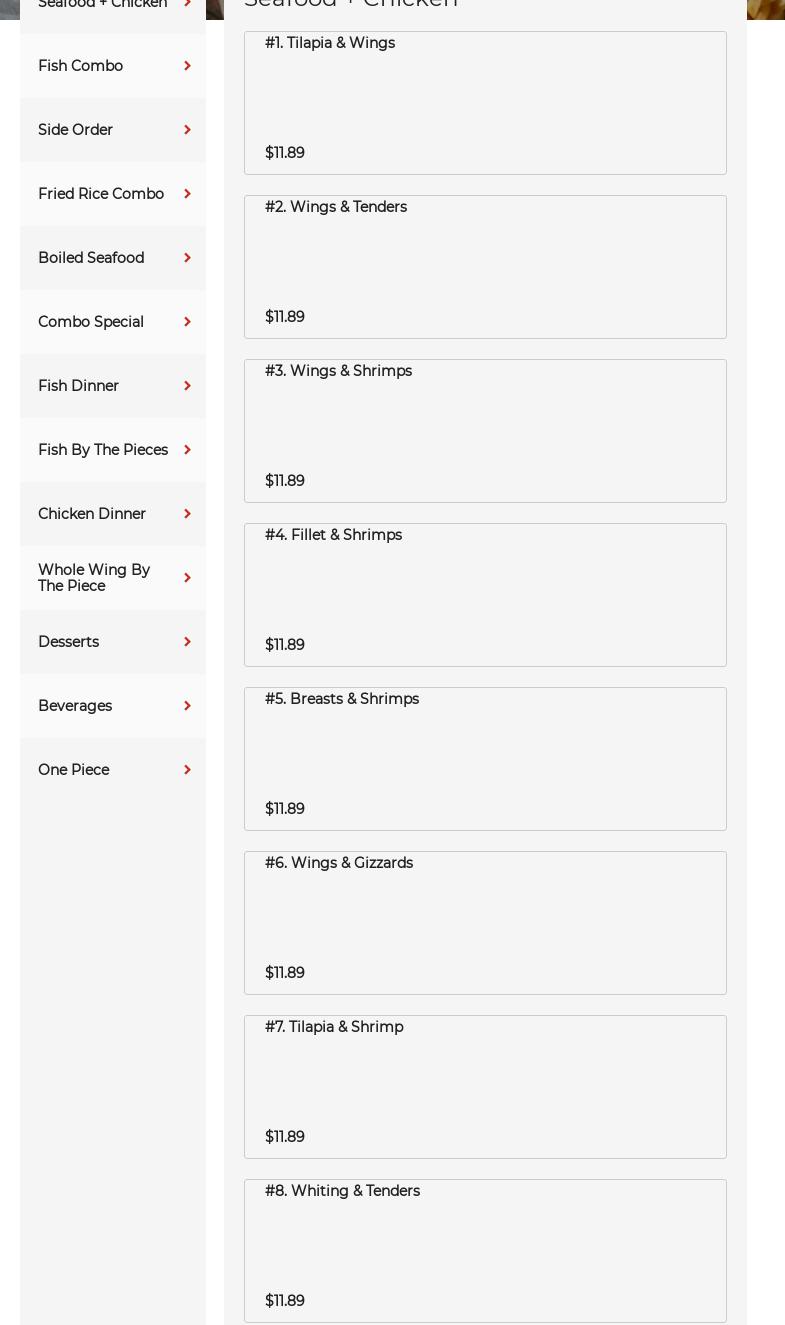Viewport: 785px width, 1325px height.
Task: Choose #6. Wings & Gizzards card
Action: (485, 923)
